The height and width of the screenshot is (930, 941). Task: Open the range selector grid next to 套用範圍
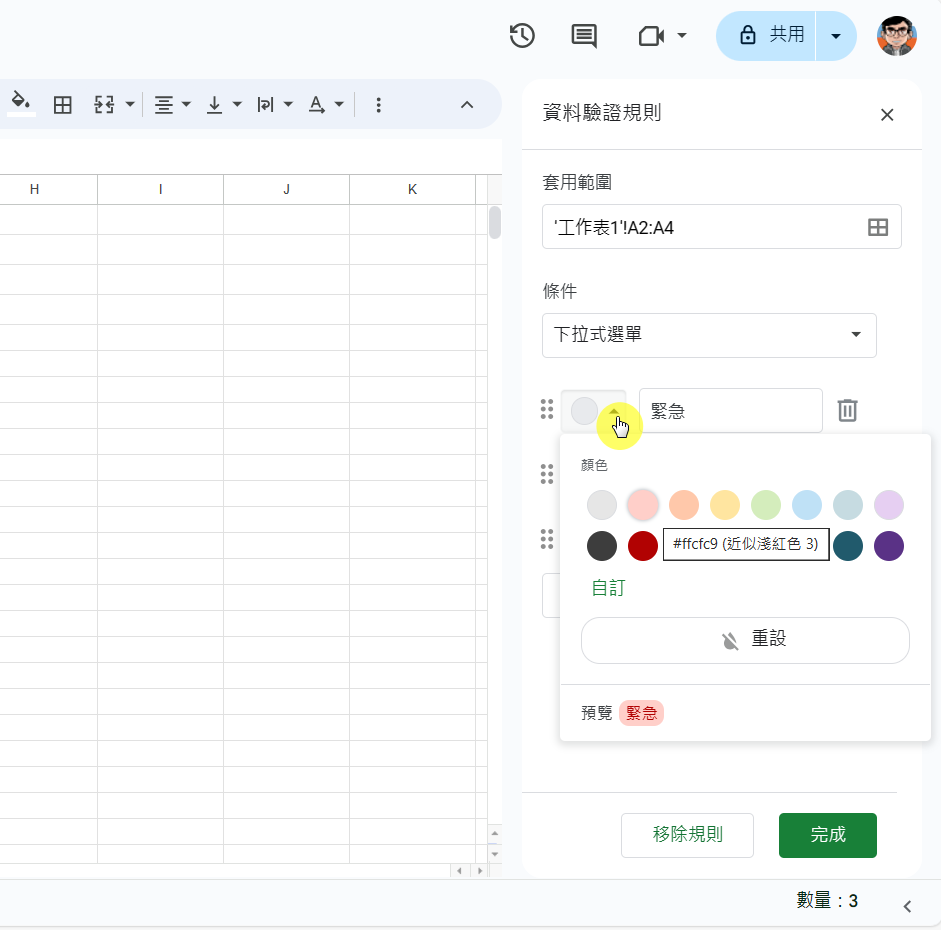[x=877, y=227]
